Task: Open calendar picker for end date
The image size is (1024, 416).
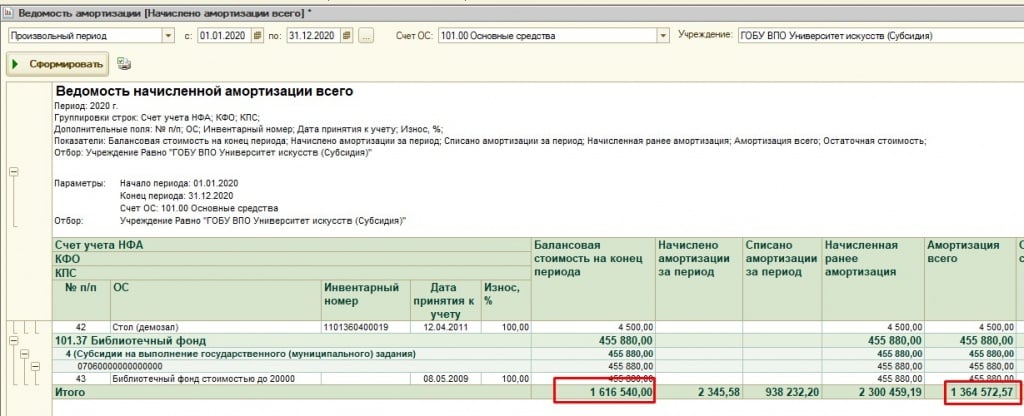Action: [345, 35]
